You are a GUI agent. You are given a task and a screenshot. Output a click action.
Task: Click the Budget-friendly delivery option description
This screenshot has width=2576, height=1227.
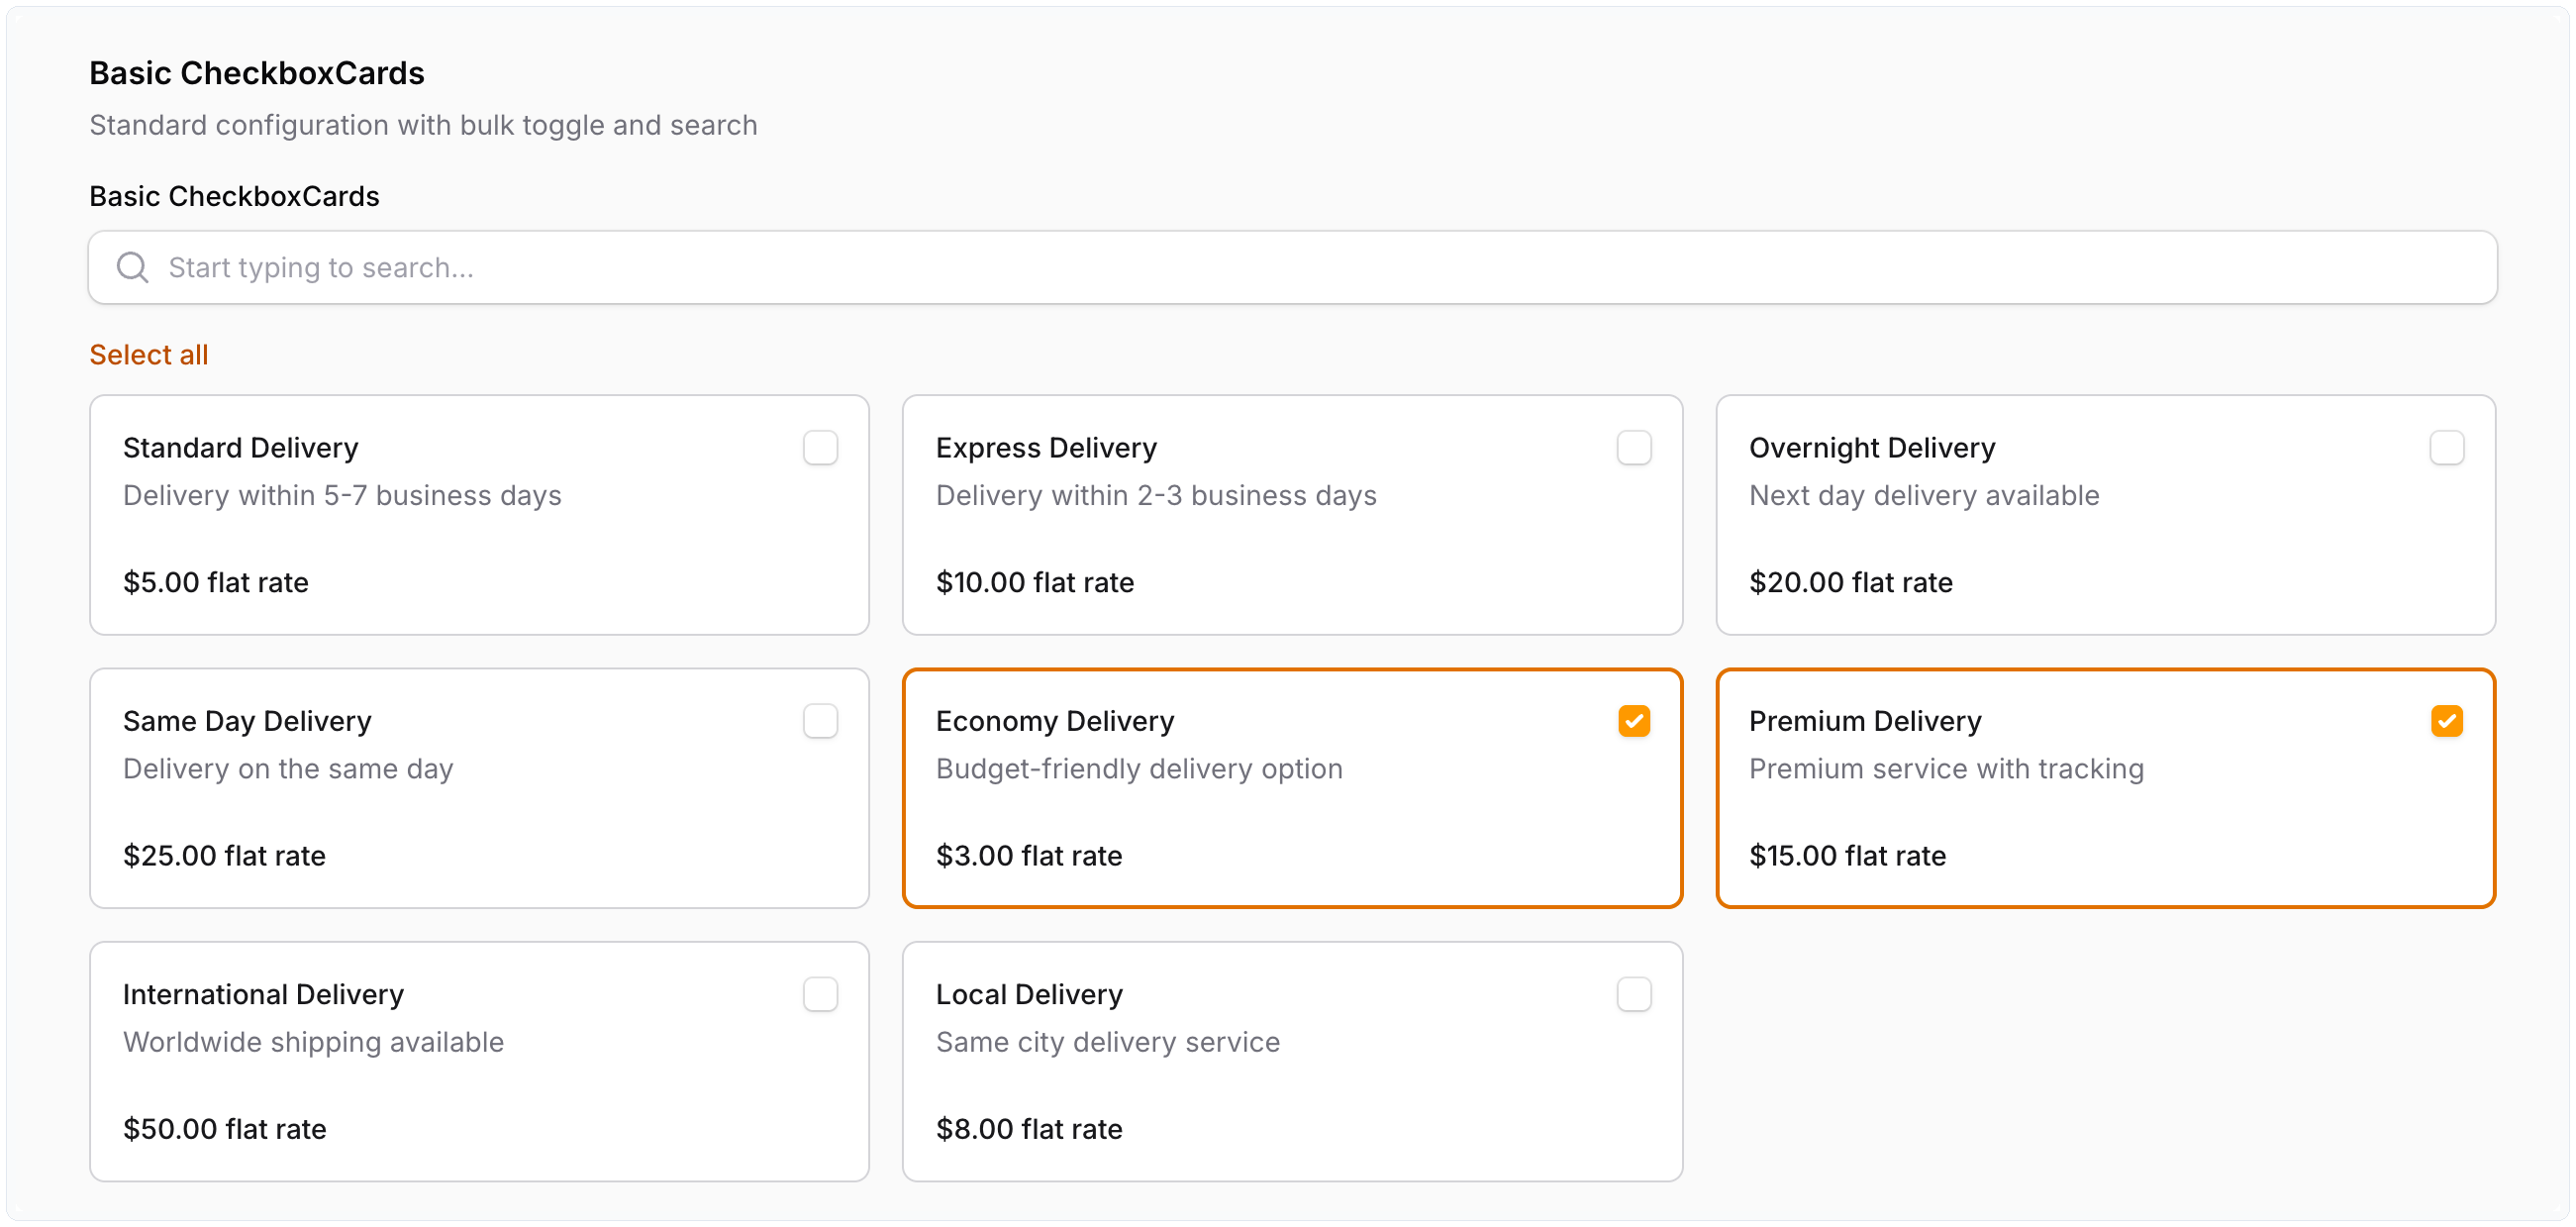click(x=1138, y=768)
